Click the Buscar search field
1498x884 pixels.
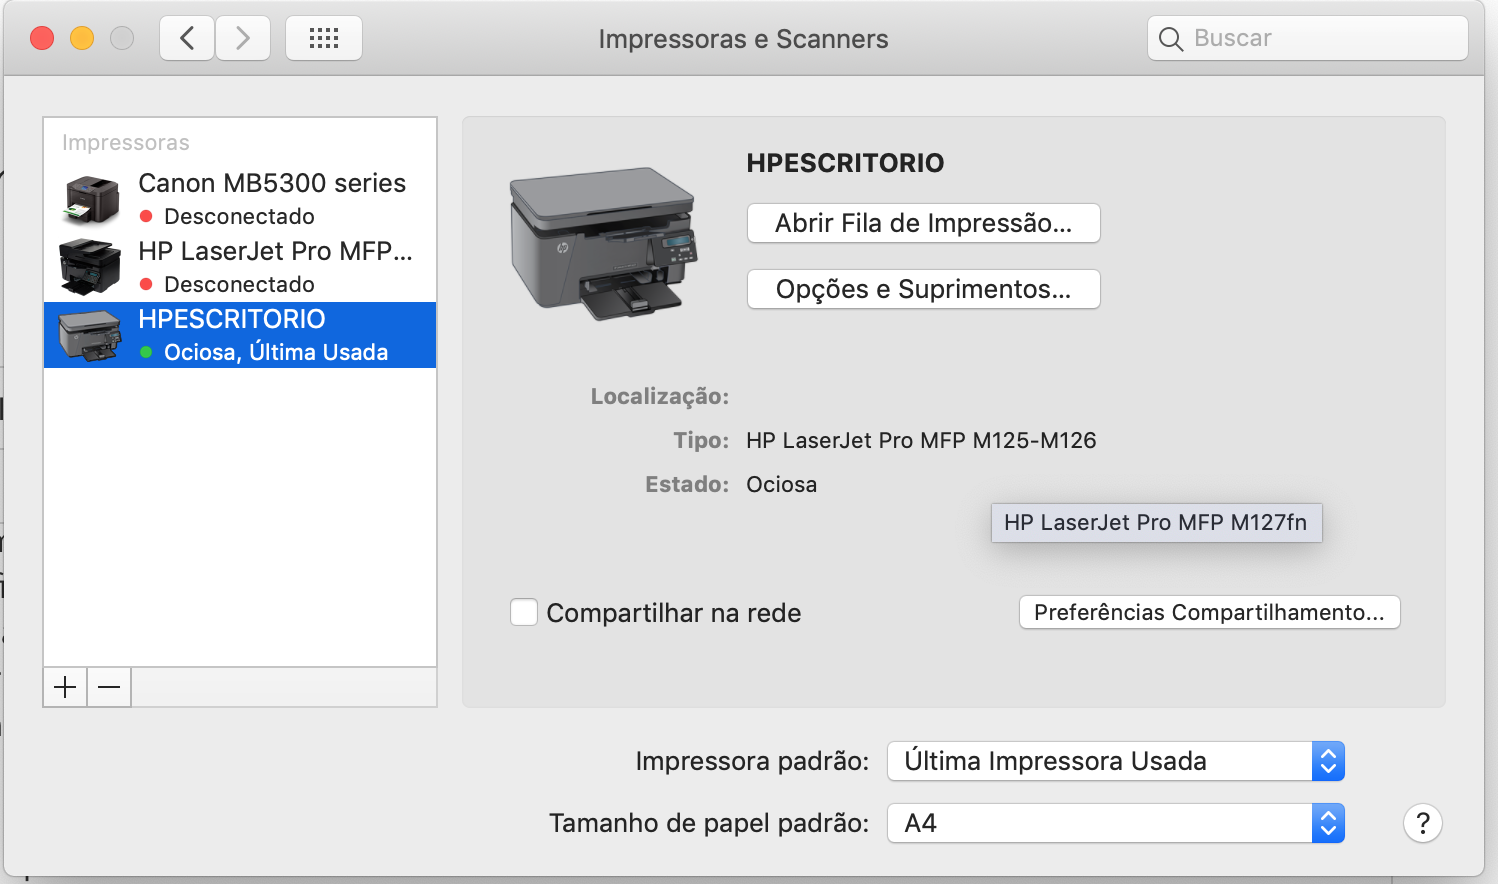pyautogui.click(x=1320, y=39)
